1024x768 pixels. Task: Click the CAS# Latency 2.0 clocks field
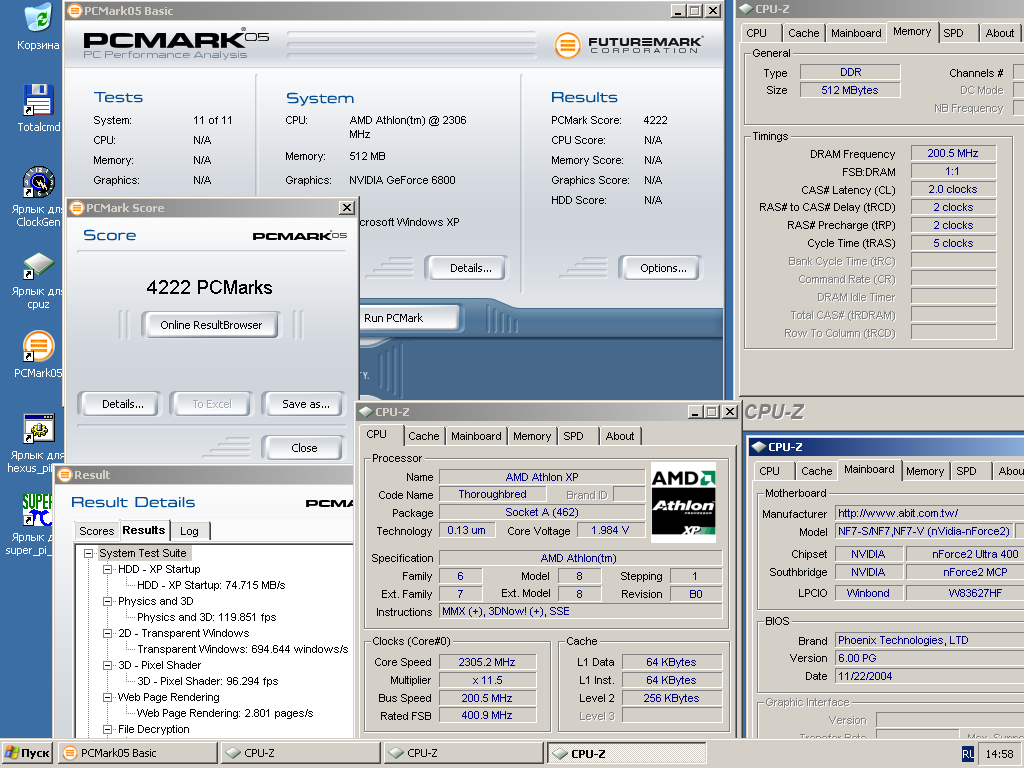click(953, 189)
